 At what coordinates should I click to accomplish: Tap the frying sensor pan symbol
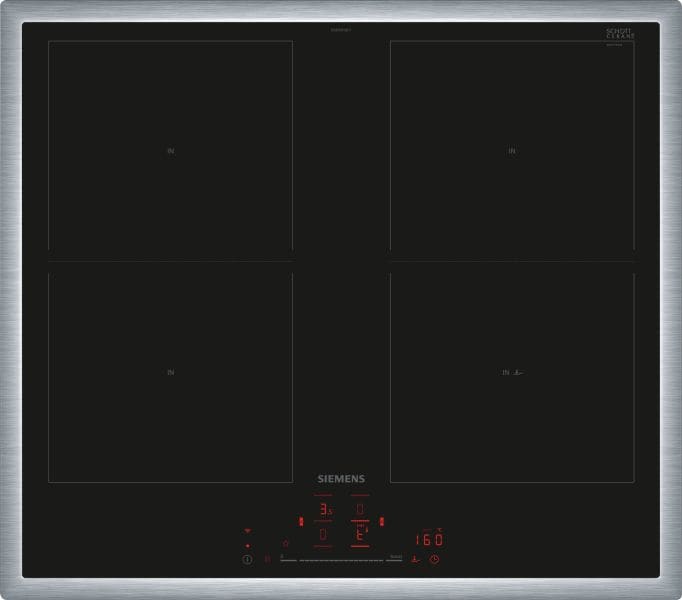pyautogui.click(x=415, y=559)
